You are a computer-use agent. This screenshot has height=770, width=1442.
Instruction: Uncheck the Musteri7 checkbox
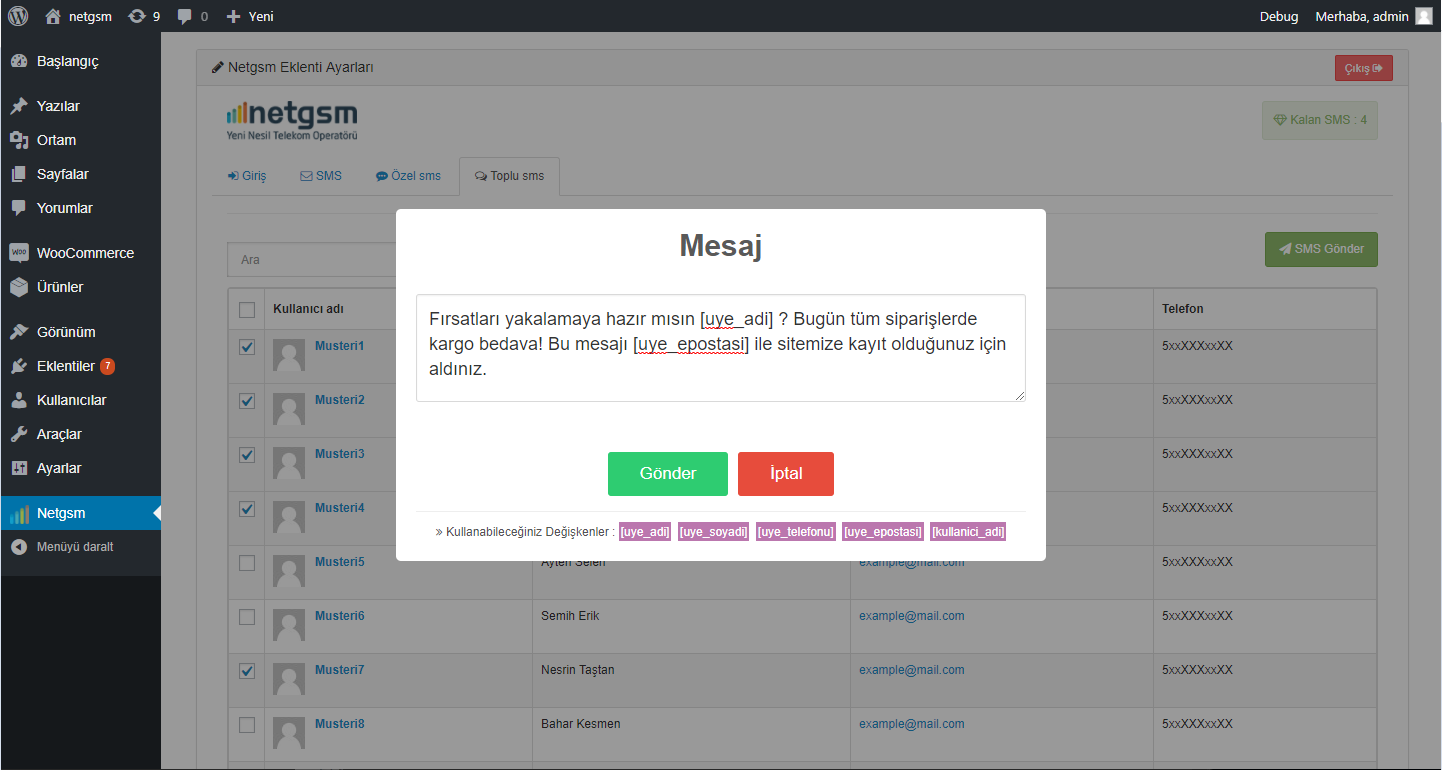point(247,671)
